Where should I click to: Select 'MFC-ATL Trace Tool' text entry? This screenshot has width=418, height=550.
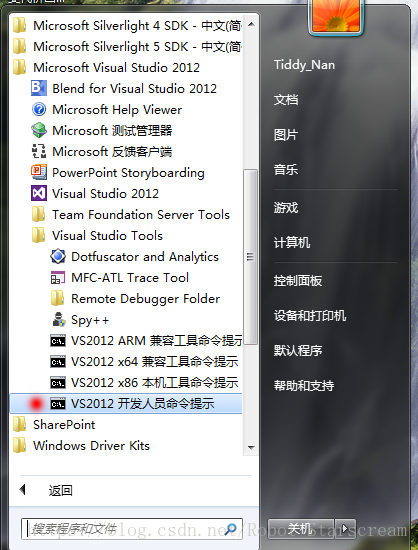point(130,278)
